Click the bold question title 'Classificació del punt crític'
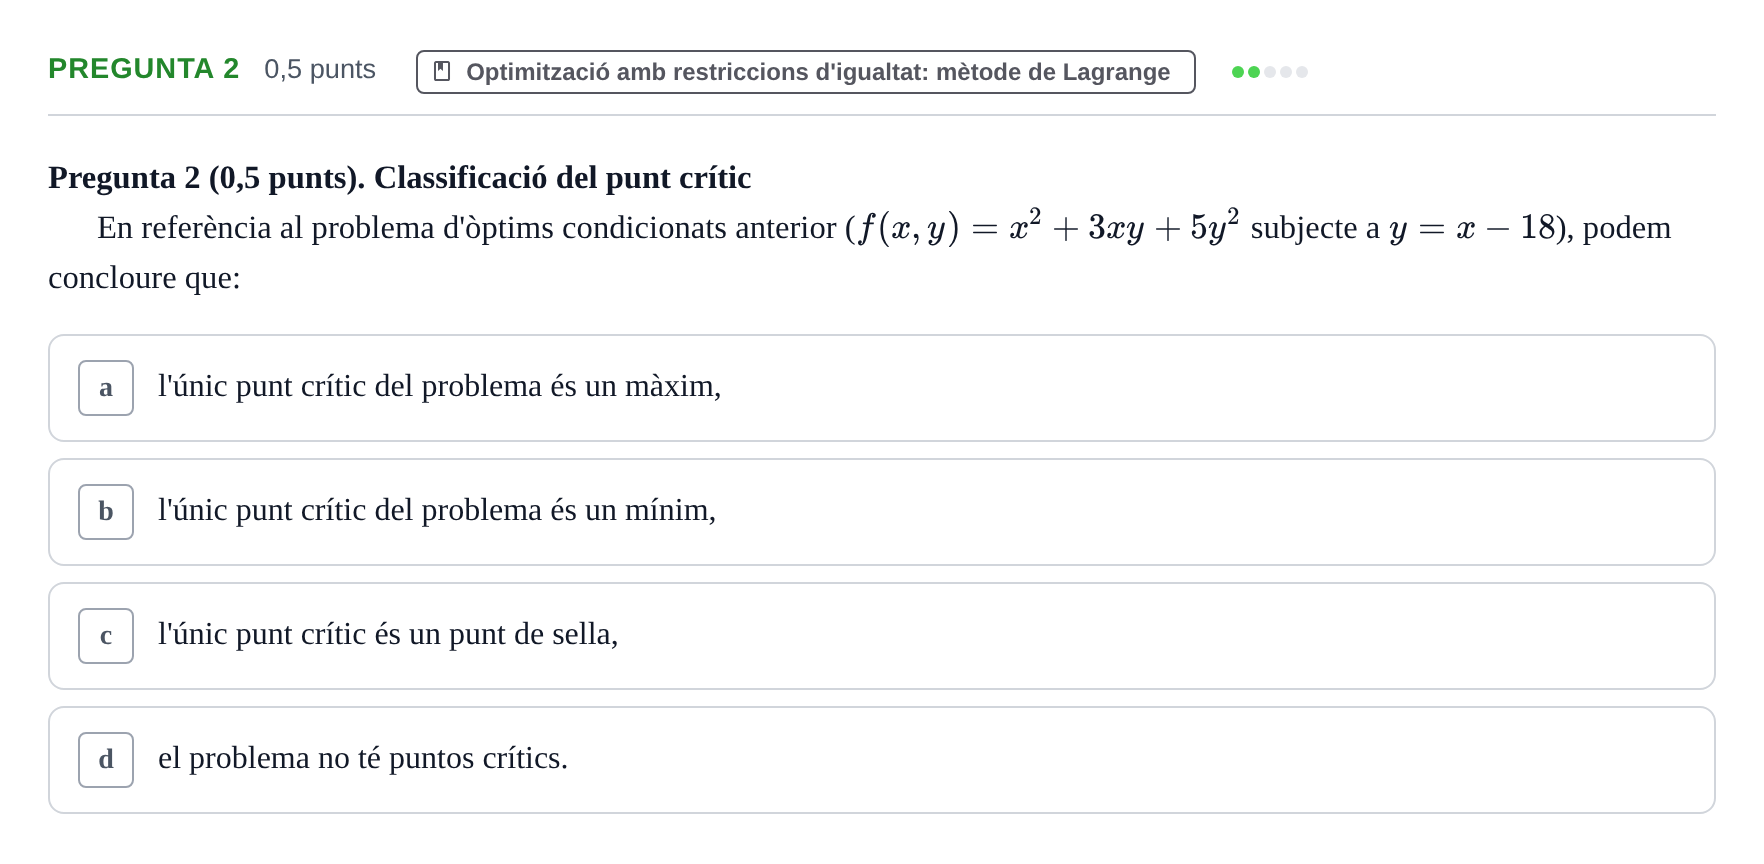This screenshot has height=864, width=1764. tap(562, 177)
